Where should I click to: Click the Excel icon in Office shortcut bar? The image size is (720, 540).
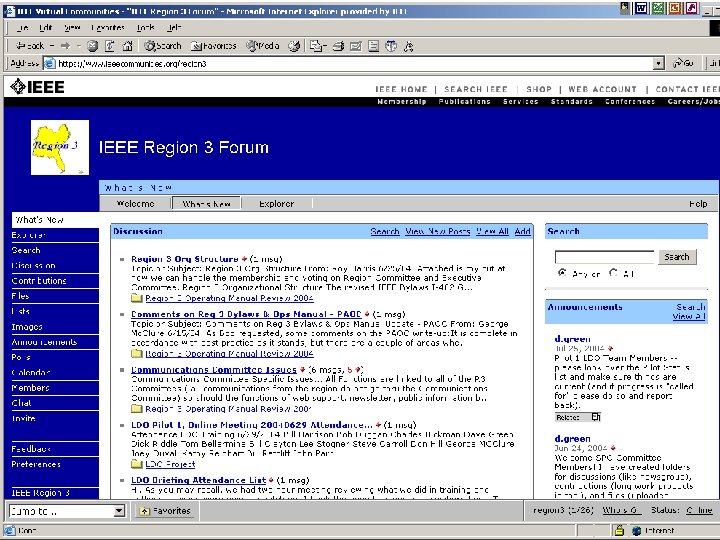pyautogui.click(x=658, y=8)
